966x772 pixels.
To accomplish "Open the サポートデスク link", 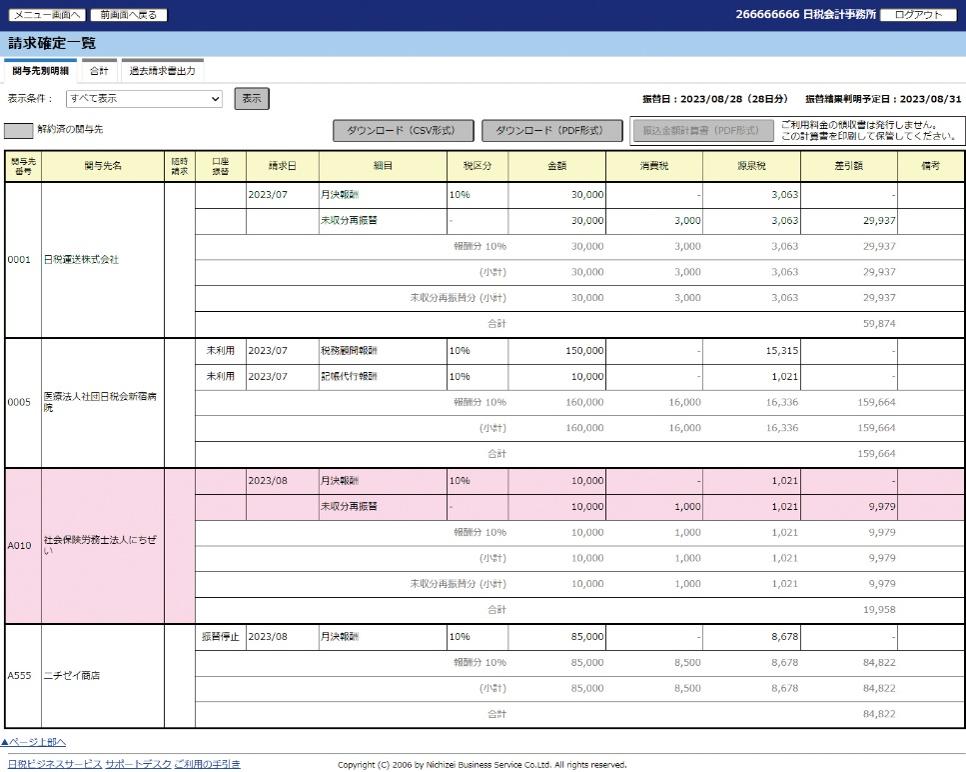I will (137, 764).
